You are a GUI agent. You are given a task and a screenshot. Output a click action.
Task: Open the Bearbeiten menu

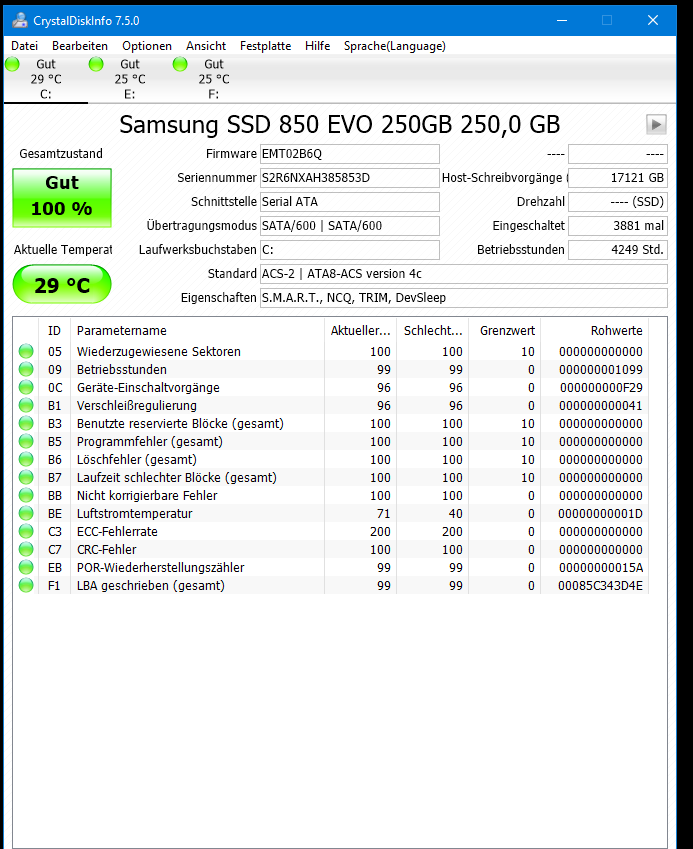click(x=80, y=46)
